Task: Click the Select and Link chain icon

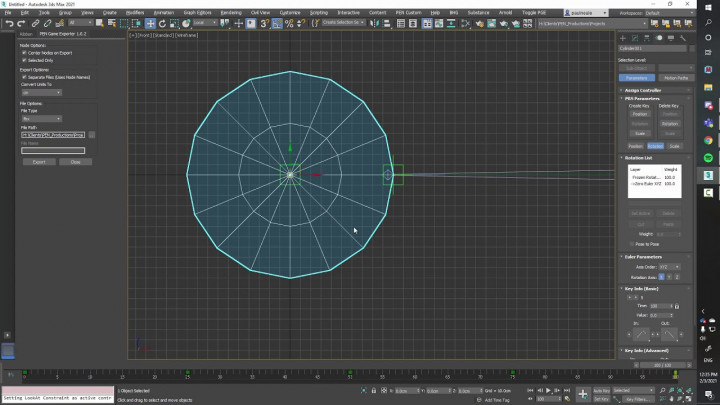Action: pyautogui.click(x=35, y=23)
